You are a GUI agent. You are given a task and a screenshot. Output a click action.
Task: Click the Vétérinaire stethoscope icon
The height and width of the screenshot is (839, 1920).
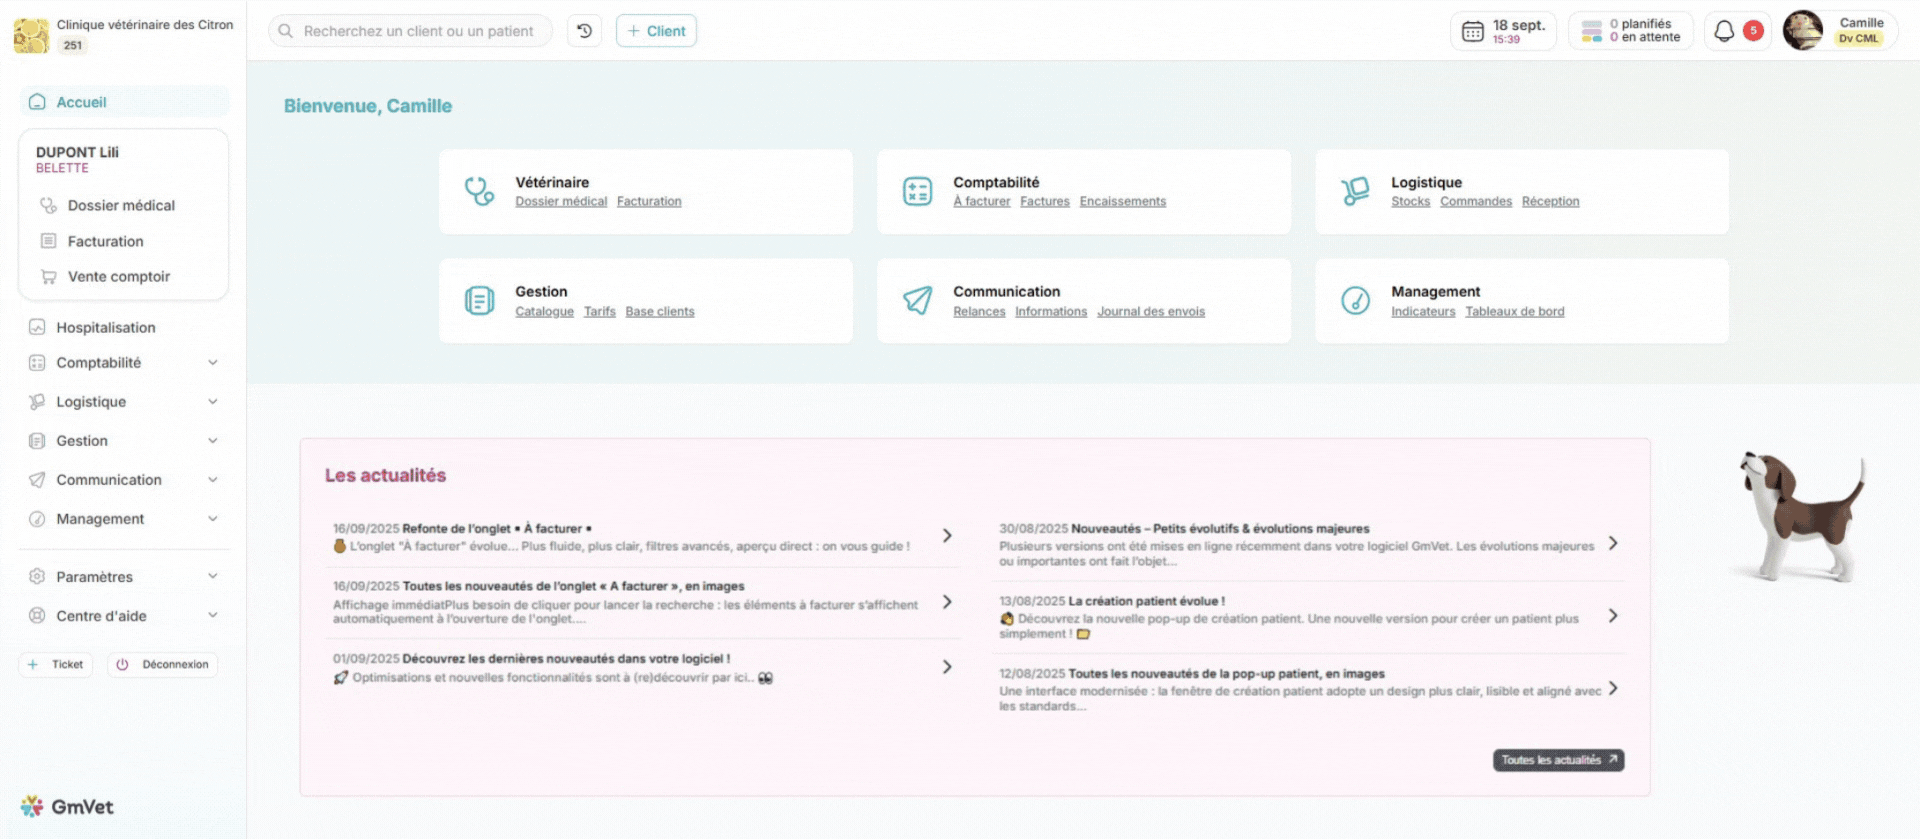point(479,191)
